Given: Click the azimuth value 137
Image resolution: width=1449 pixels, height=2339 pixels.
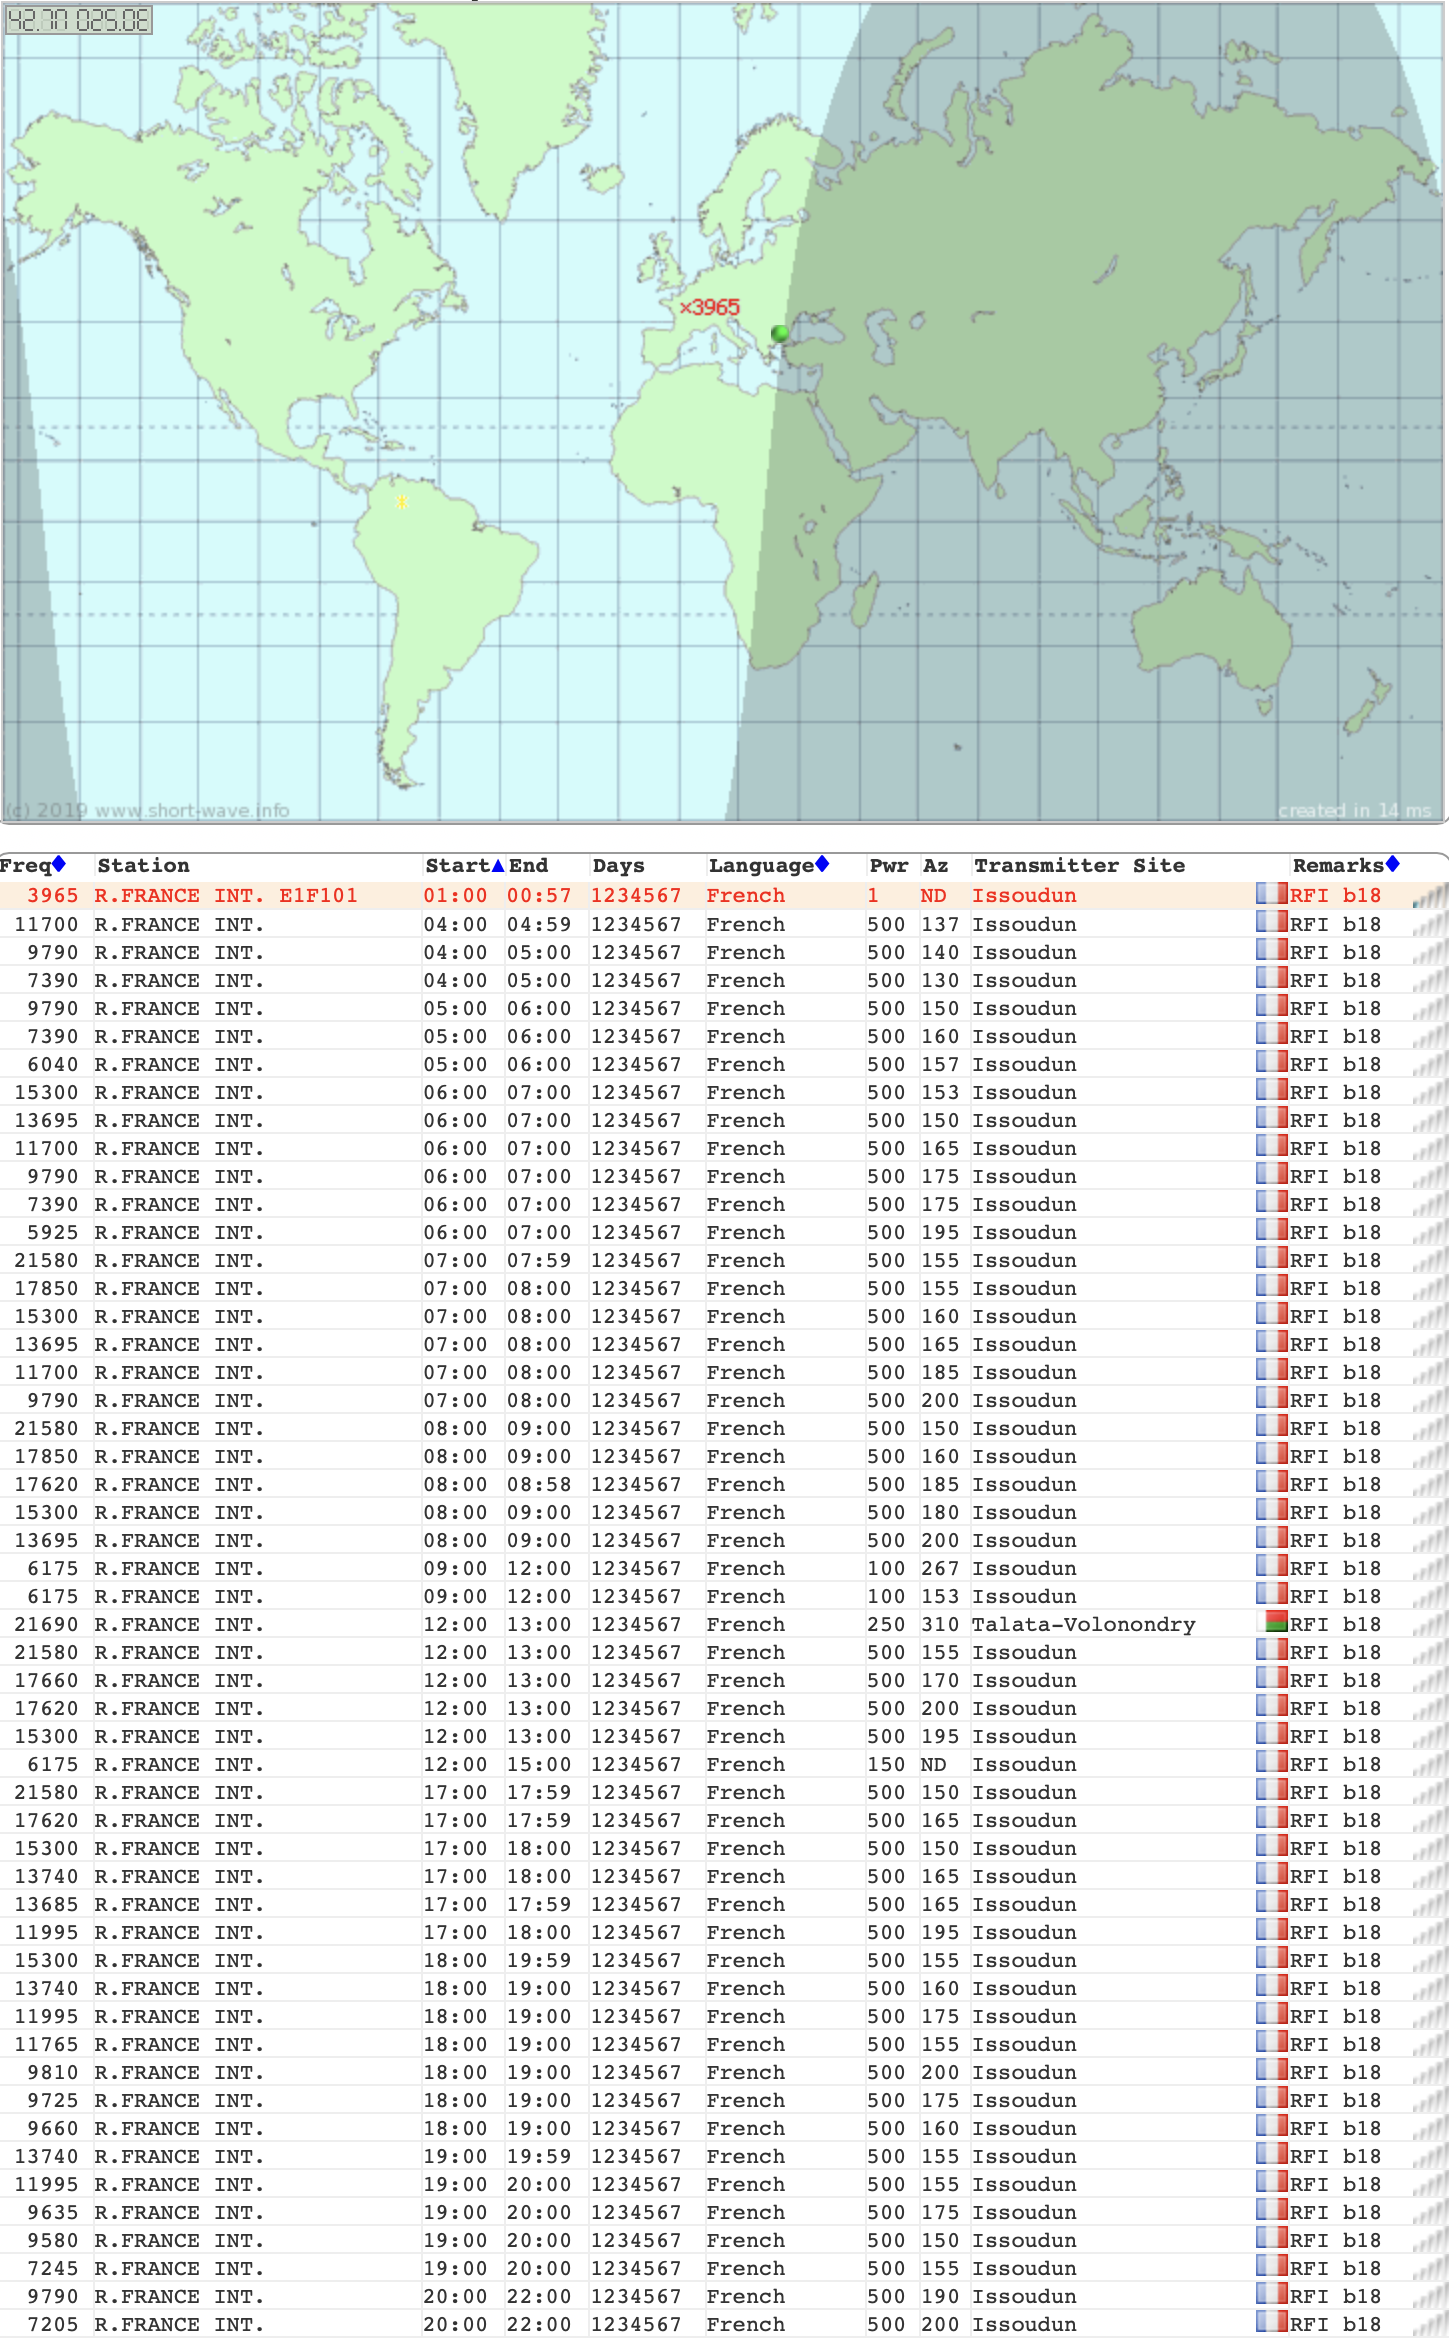Looking at the screenshot, I should [x=940, y=924].
